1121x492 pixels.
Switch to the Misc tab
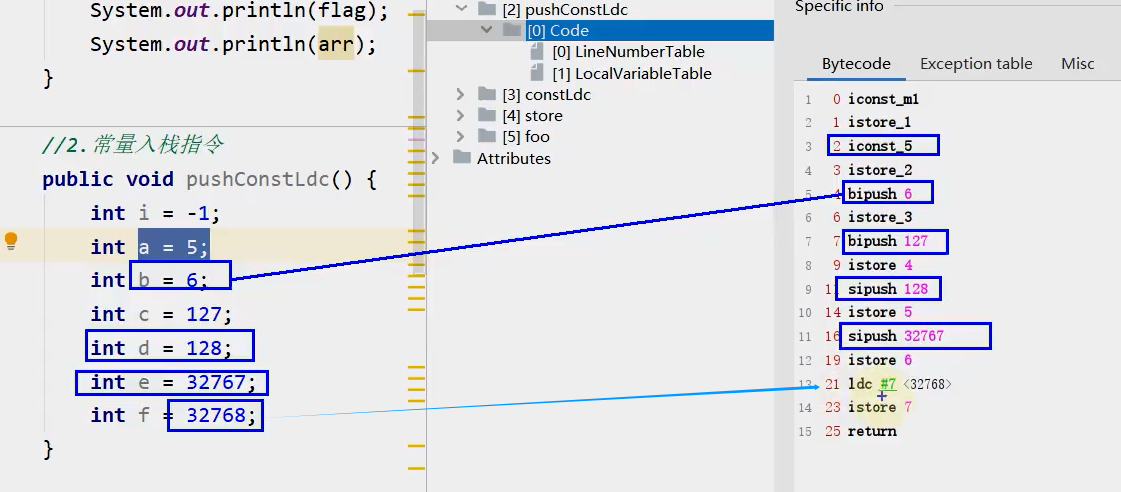[1077, 64]
